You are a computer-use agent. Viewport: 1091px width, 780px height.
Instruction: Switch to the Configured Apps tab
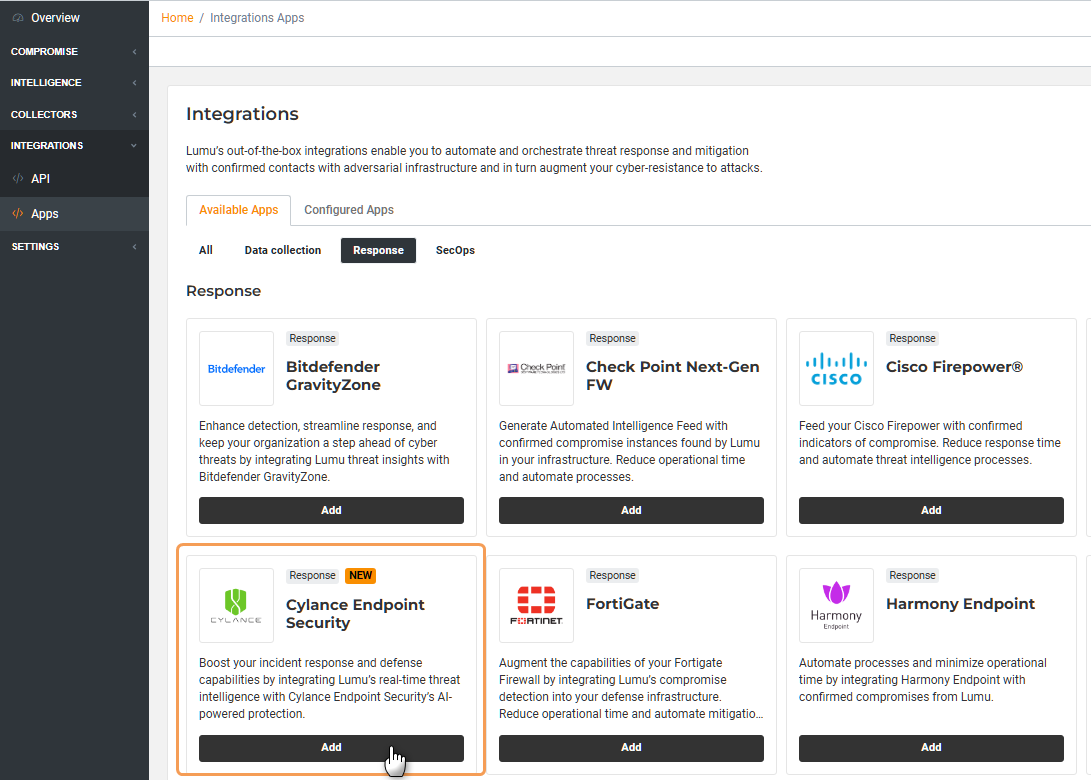click(349, 210)
